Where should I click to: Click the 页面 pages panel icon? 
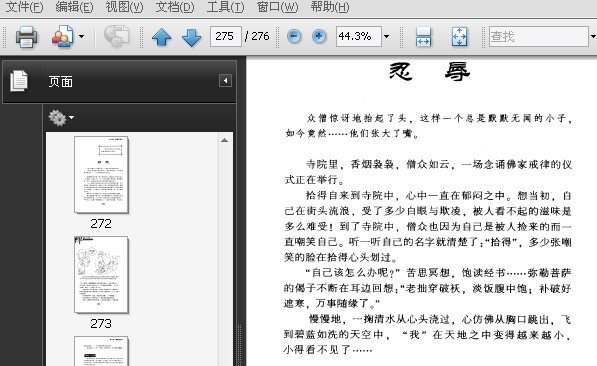[19, 81]
